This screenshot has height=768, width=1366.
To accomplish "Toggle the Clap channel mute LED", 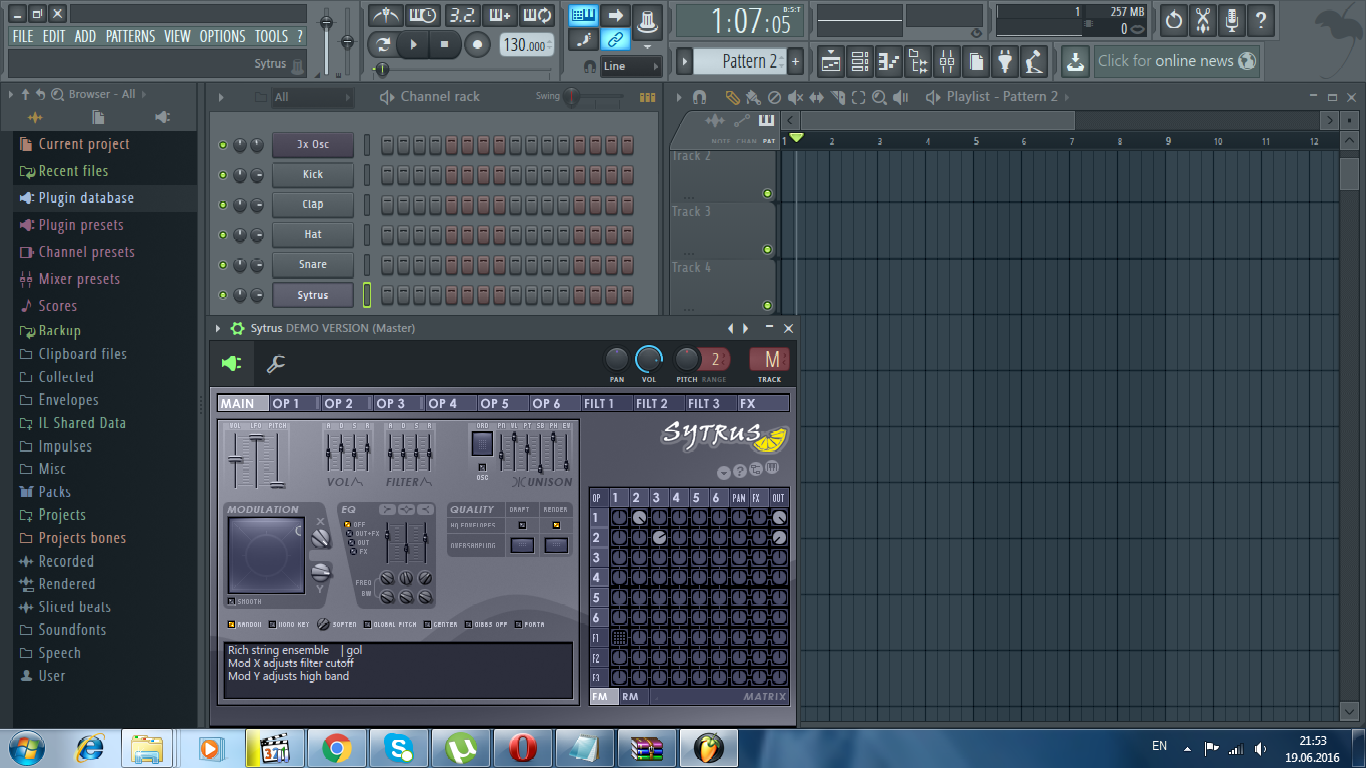I will [223, 205].
